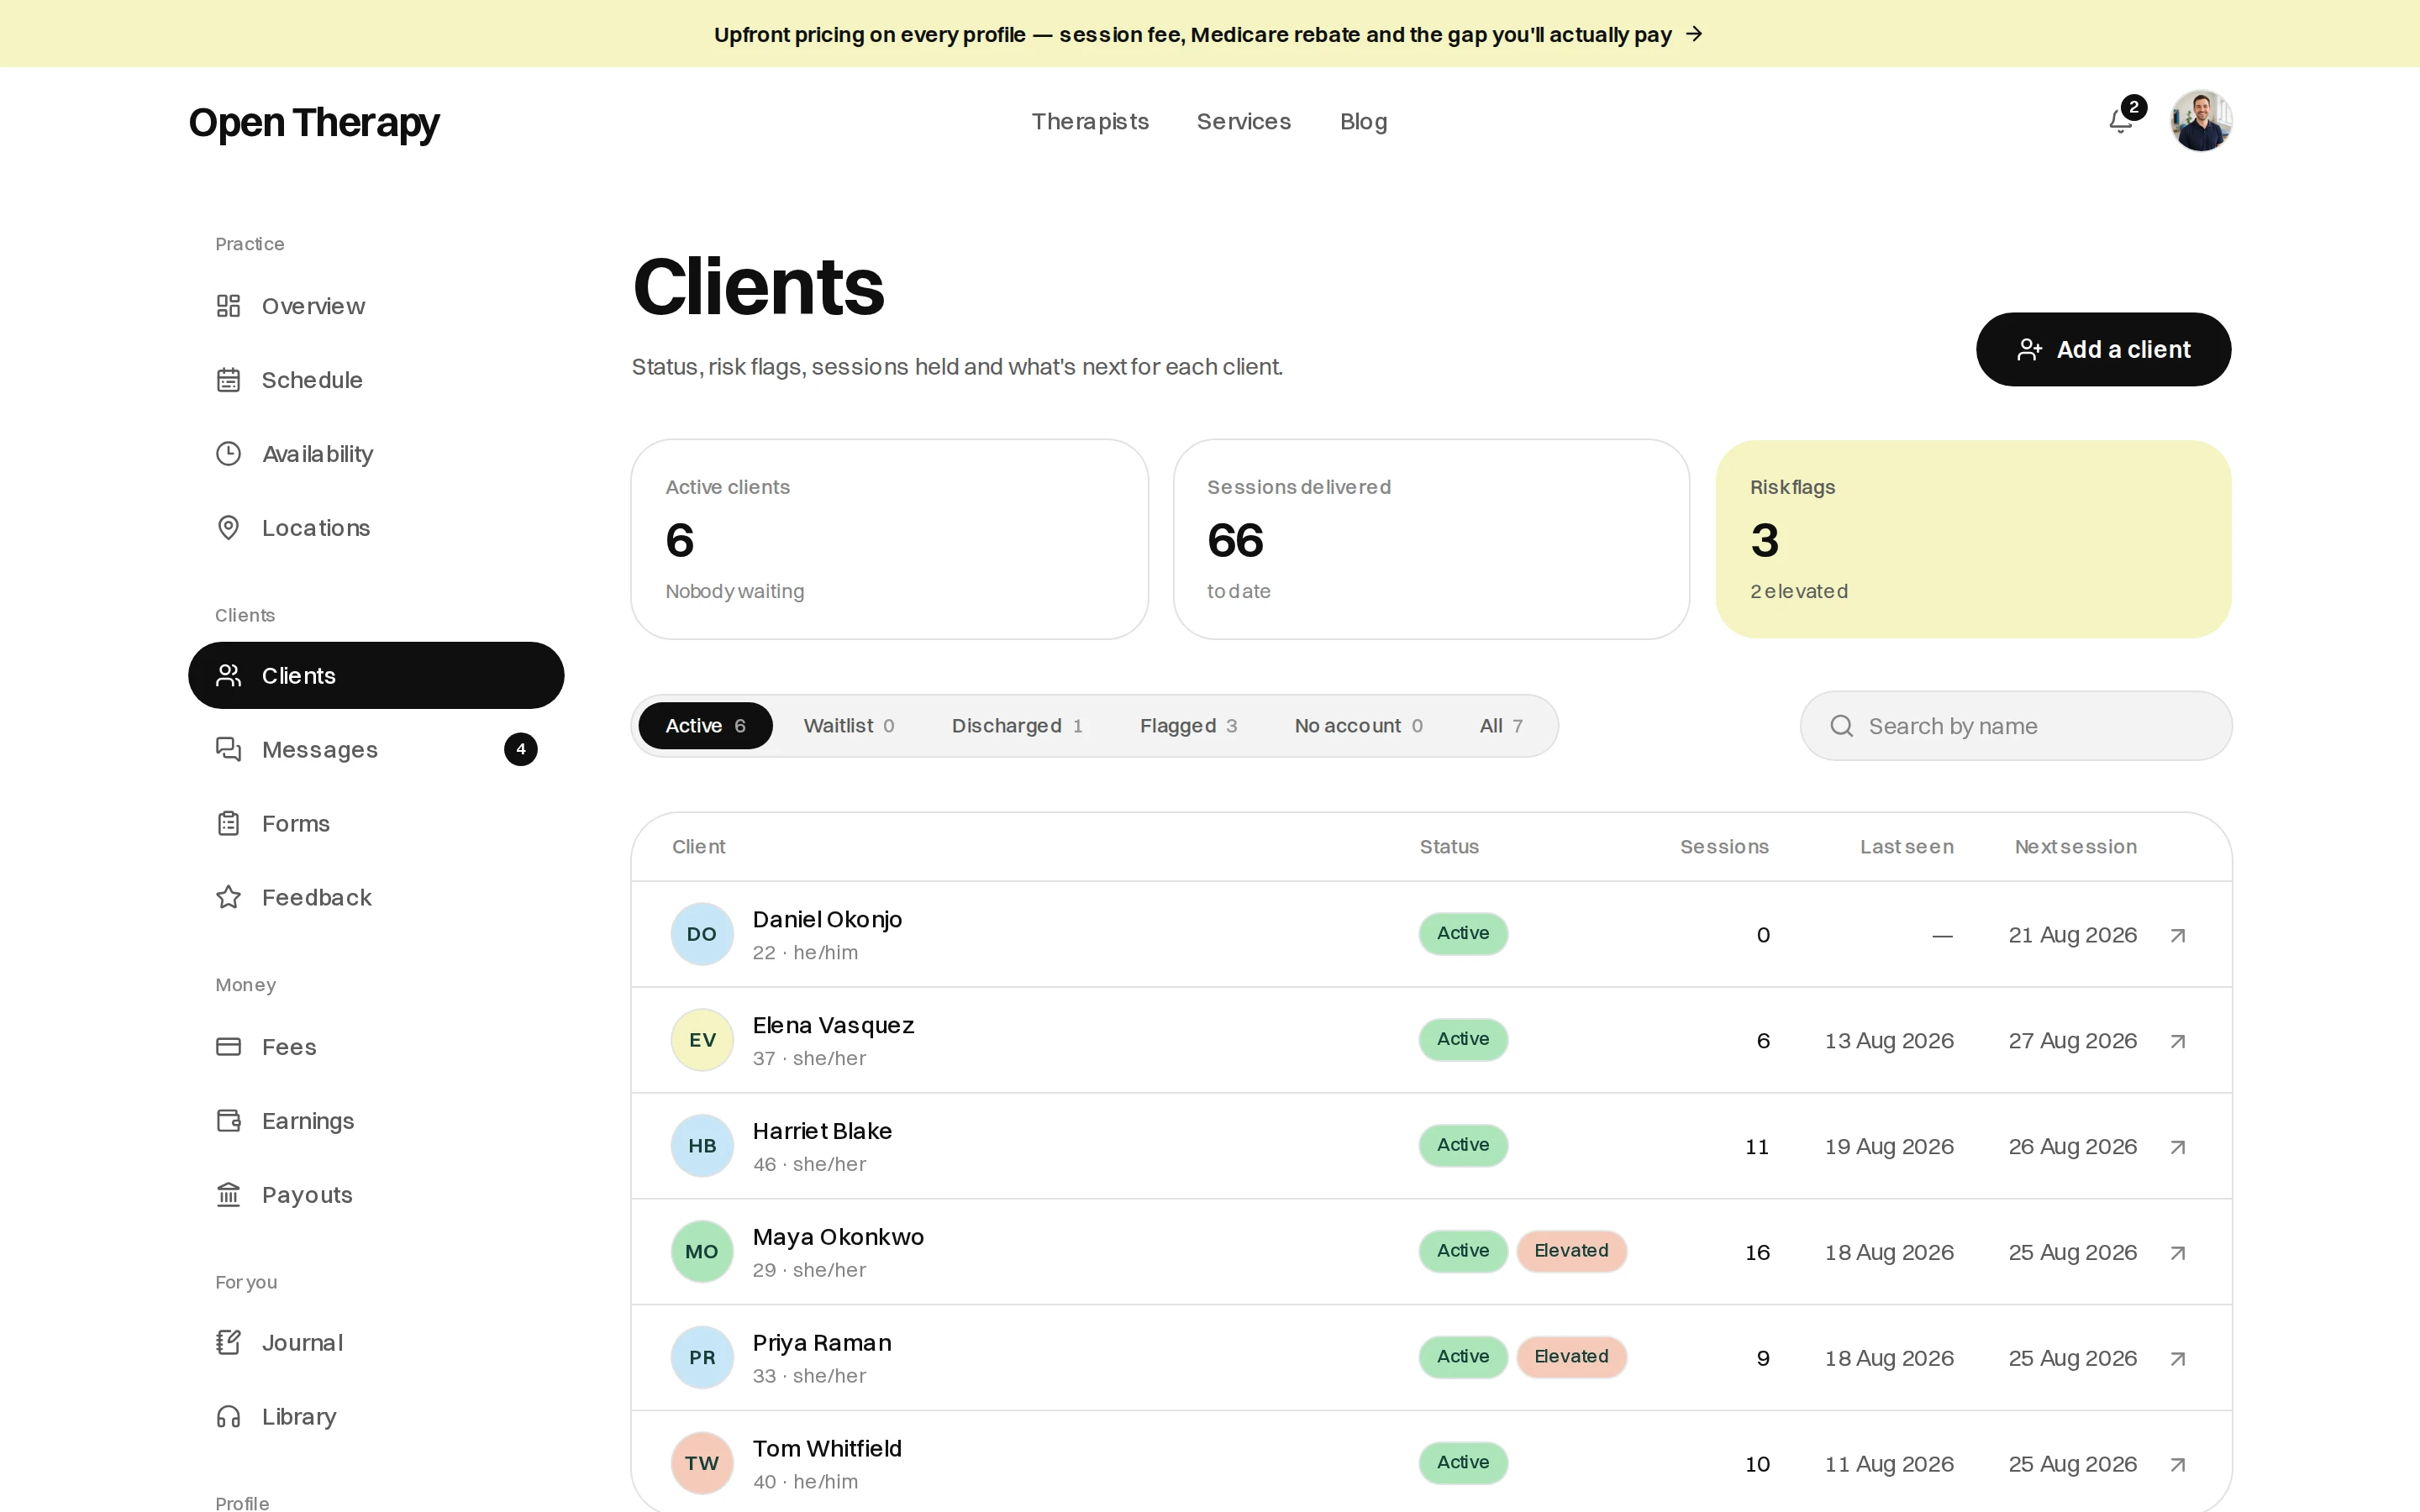Click the 27 Aug 2026 next session date

2072,1041
